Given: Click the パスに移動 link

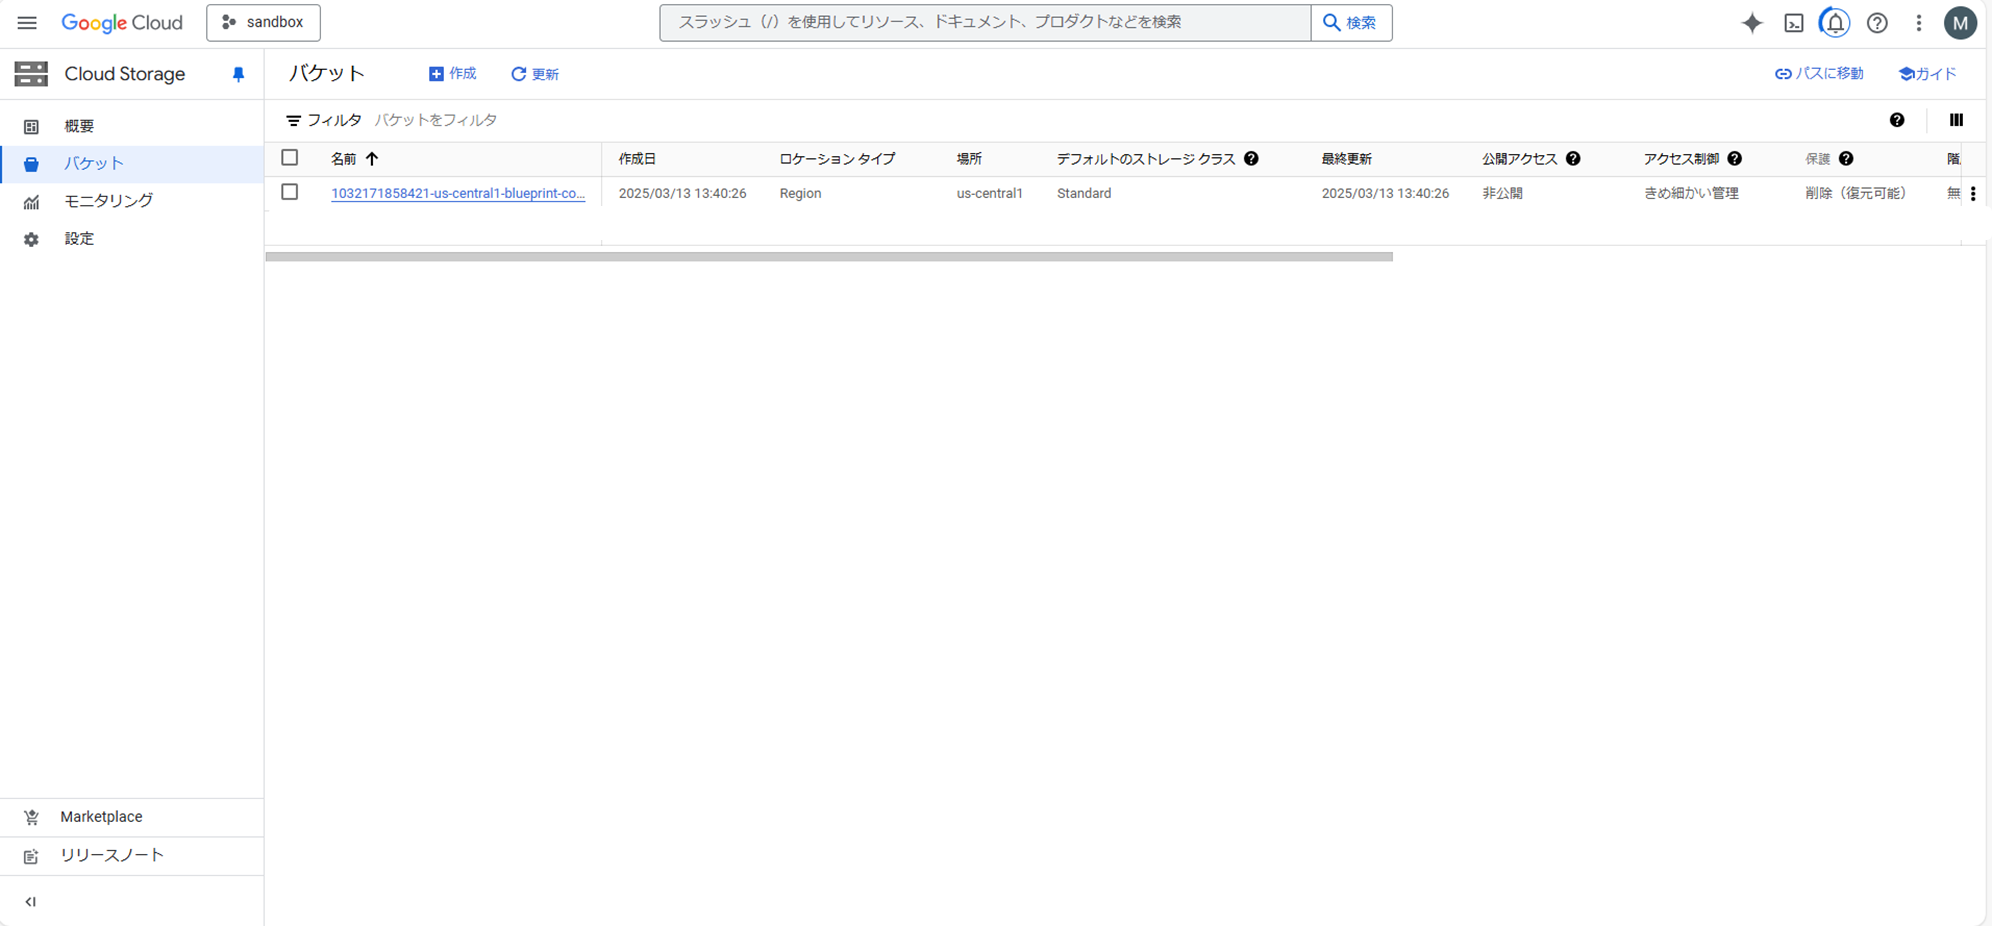Looking at the screenshot, I should pos(1819,74).
